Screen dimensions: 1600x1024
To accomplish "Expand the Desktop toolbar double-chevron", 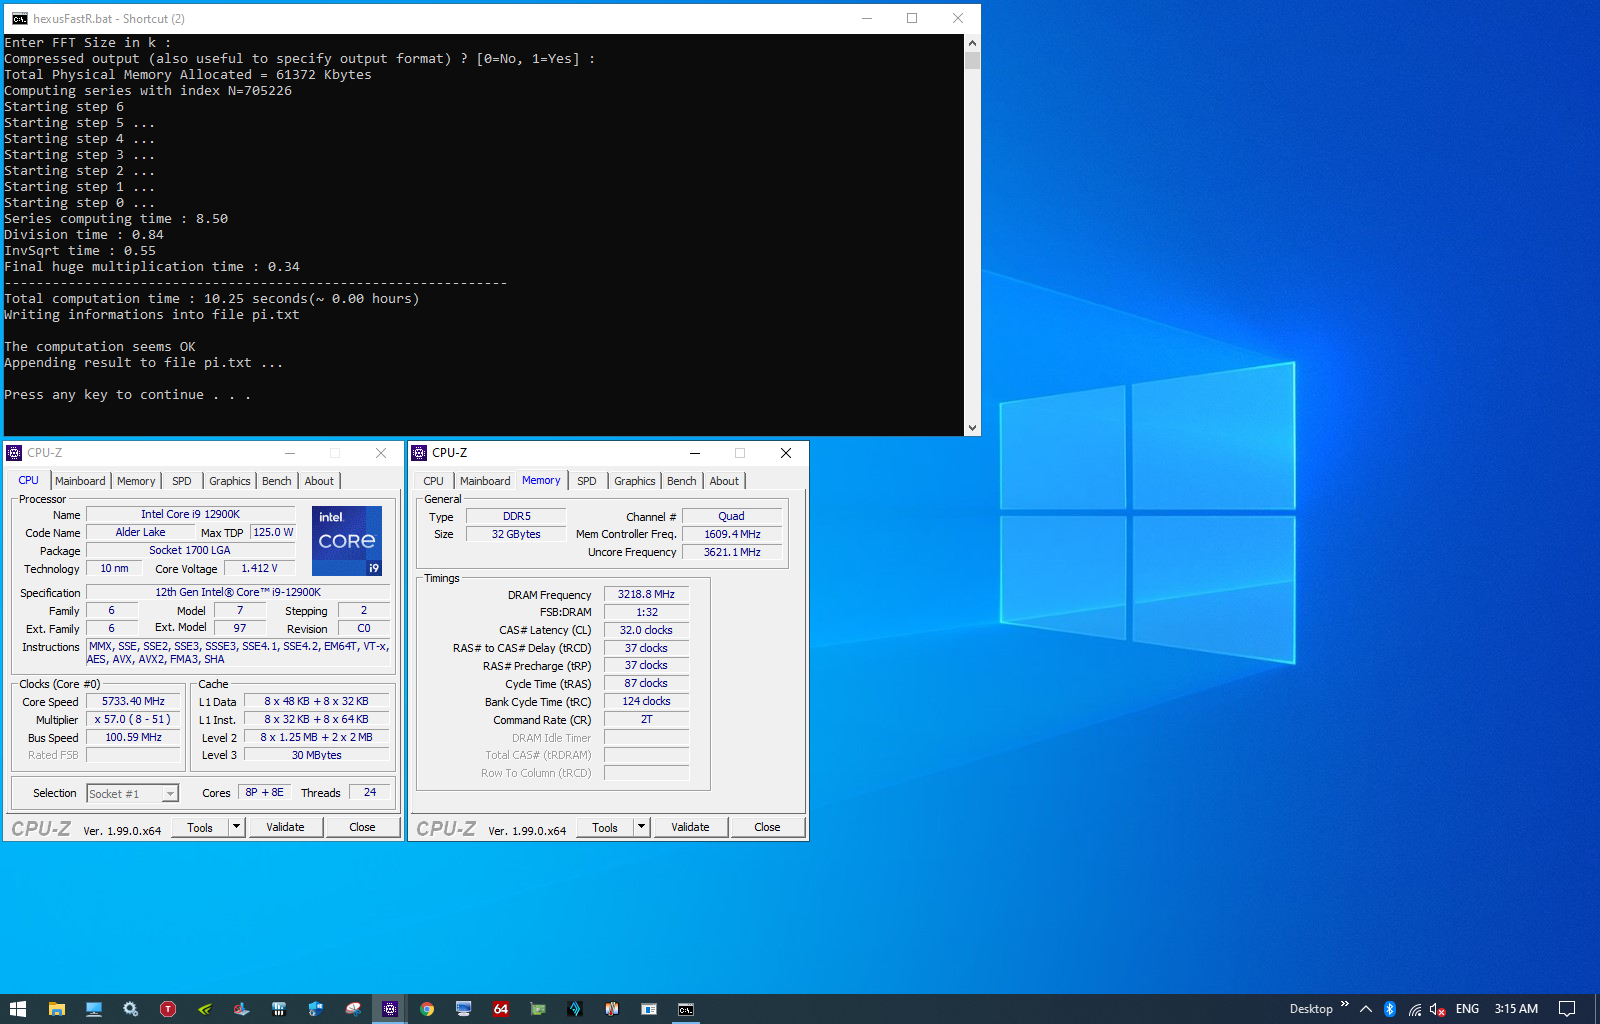I will click(1344, 1004).
